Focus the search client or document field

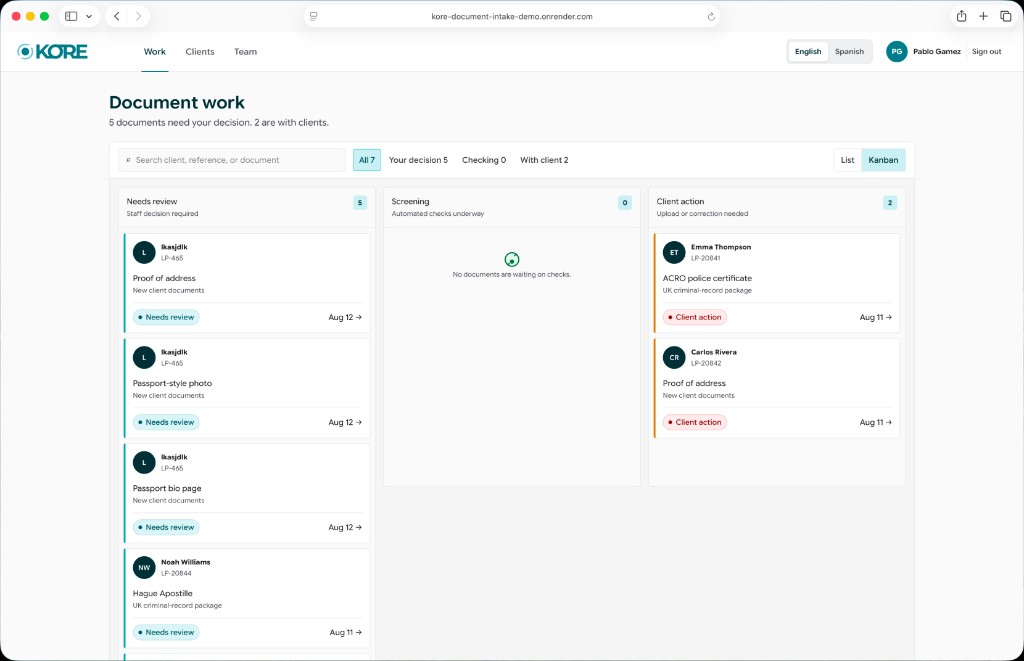coord(232,160)
